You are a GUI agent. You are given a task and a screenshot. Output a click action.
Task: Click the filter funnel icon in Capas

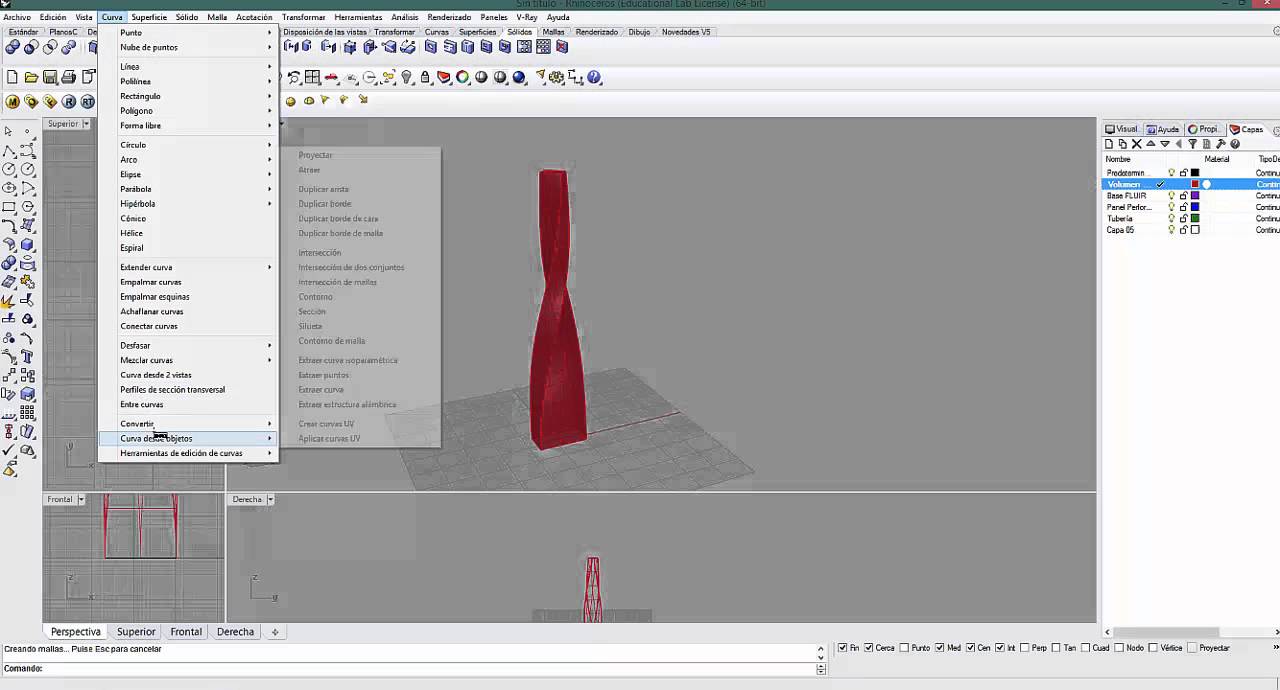[1193, 144]
